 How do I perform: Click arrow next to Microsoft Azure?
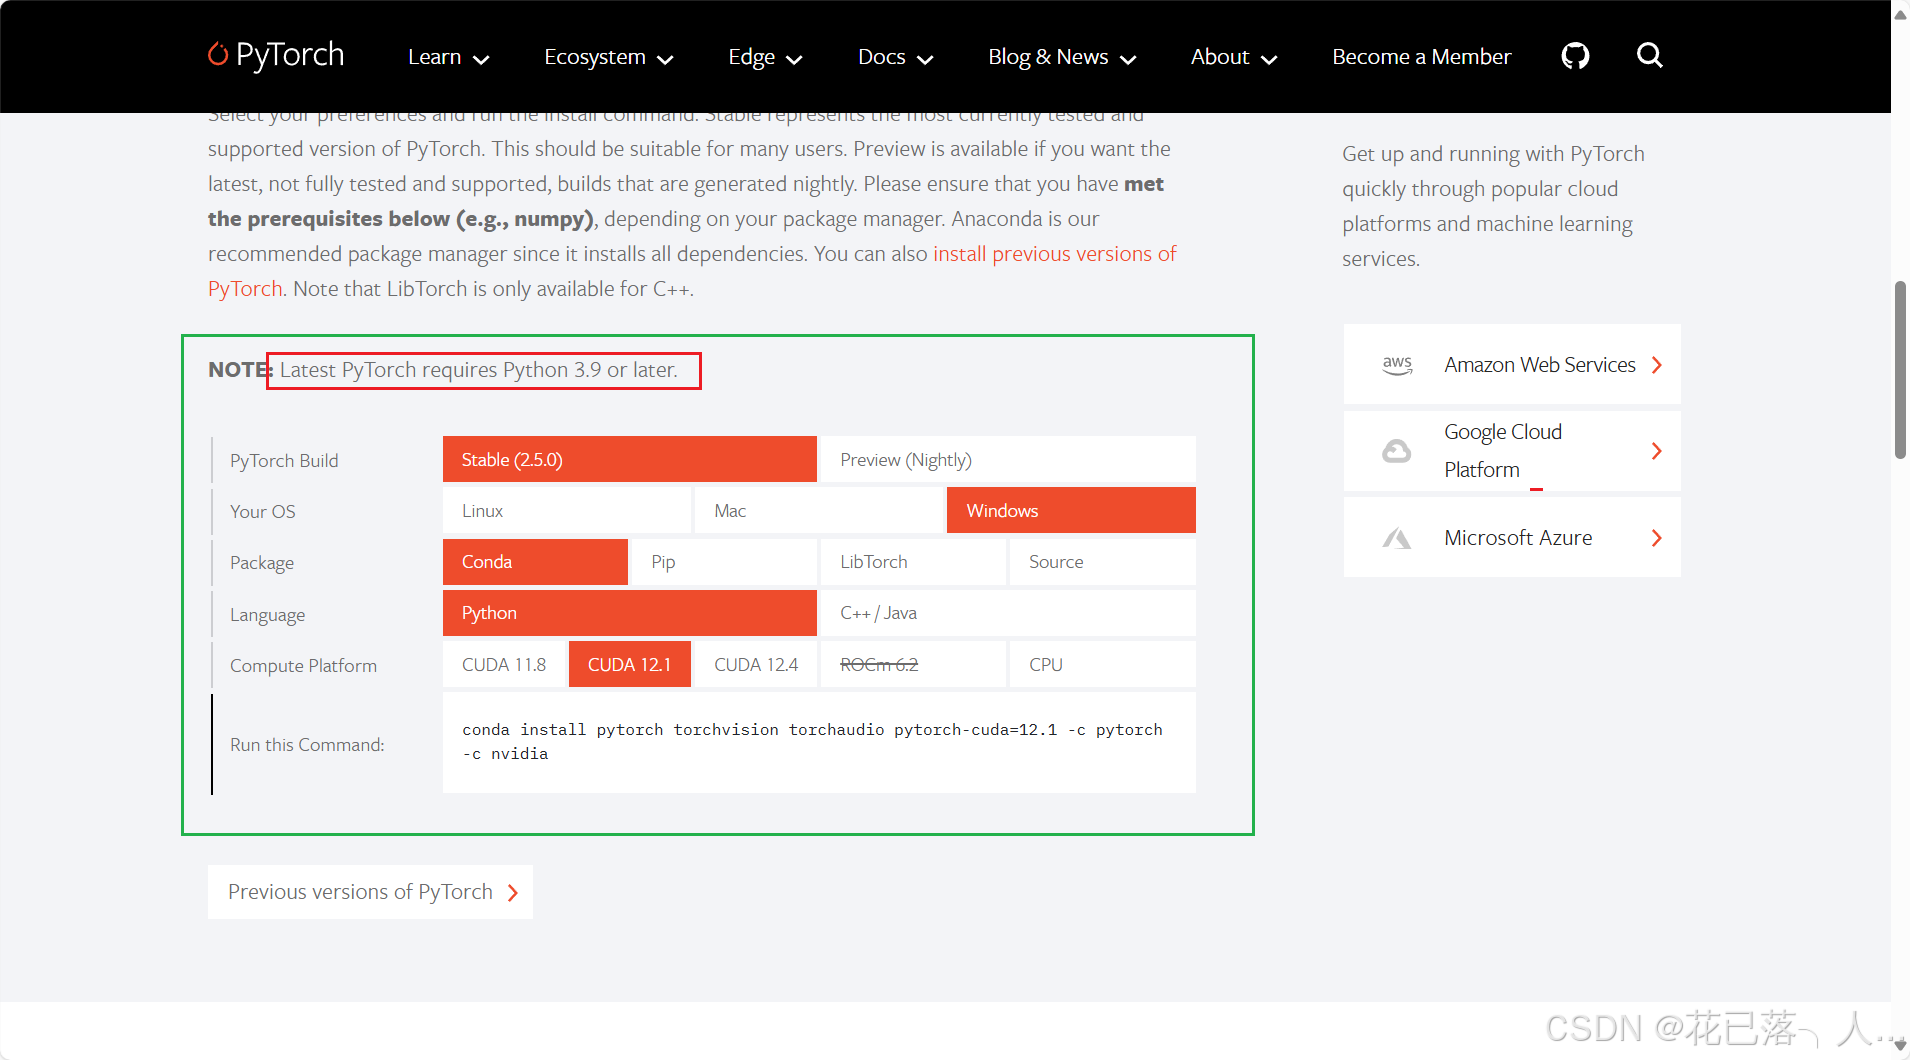(x=1657, y=538)
